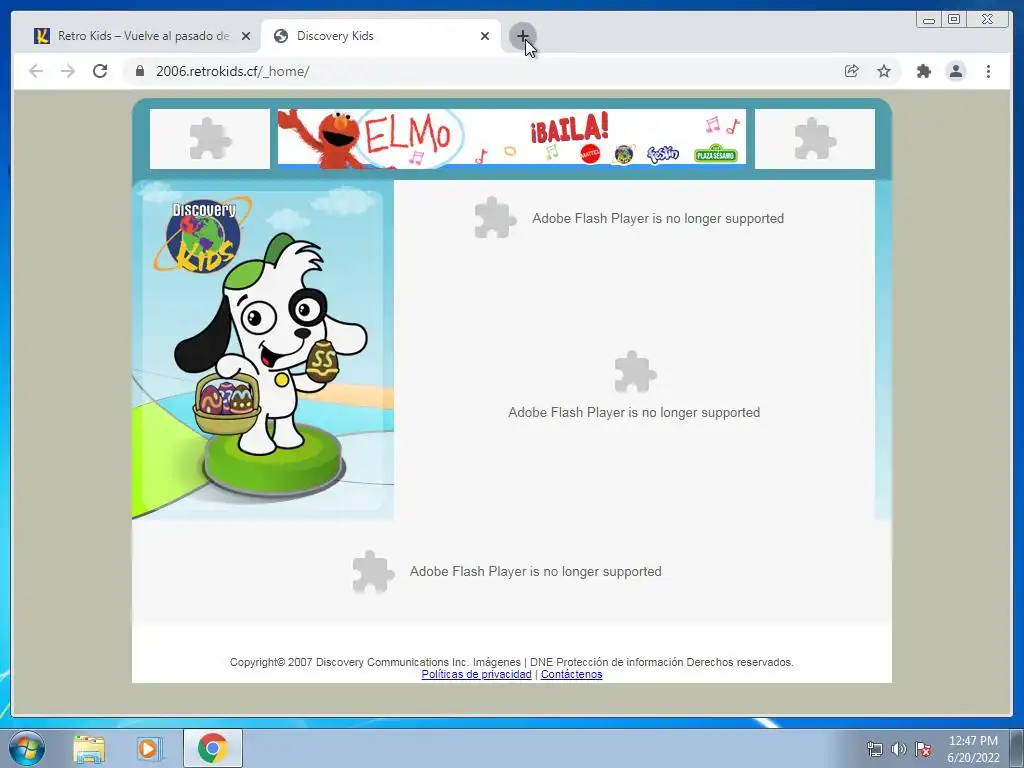The width and height of the screenshot is (1024, 768).
Task: Click Doki the dog holding eggs
Action: tap(270, 344)
